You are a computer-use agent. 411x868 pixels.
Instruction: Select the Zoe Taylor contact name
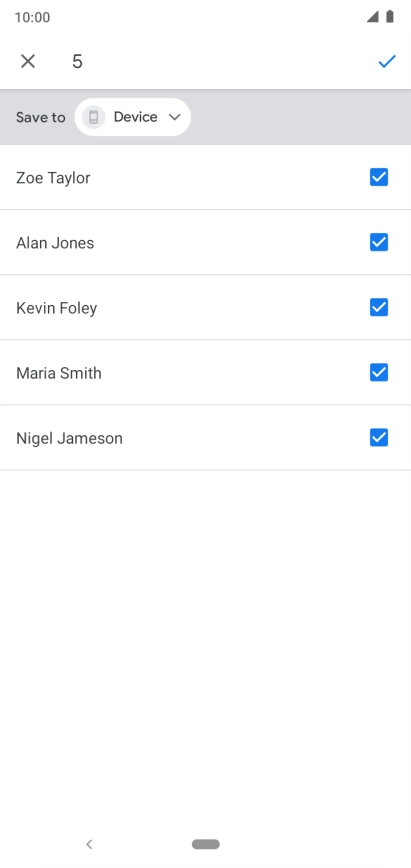[x=53, y=178]
